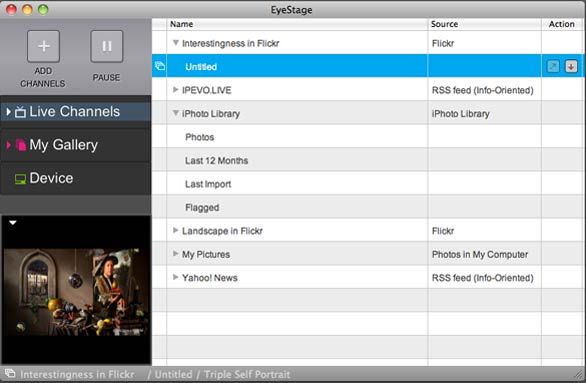Screen dimensions: 586x383
Task: Click My Pictures channel name
Action: [206, 254]
